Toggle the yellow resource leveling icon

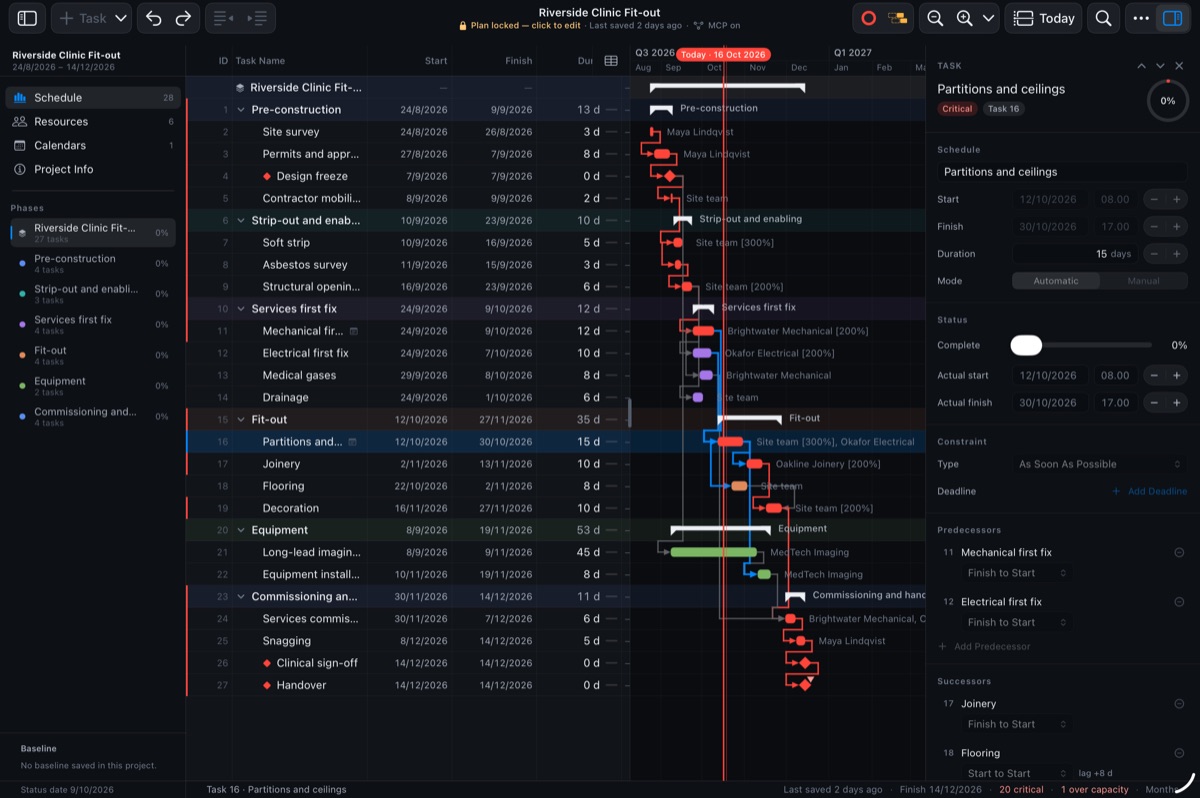898,18
